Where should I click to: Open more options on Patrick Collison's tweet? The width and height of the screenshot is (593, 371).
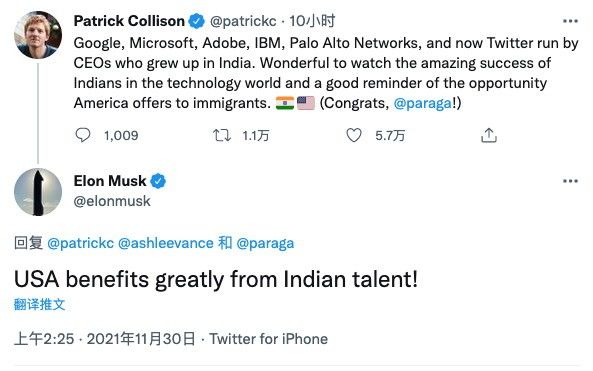pos(570,21)
